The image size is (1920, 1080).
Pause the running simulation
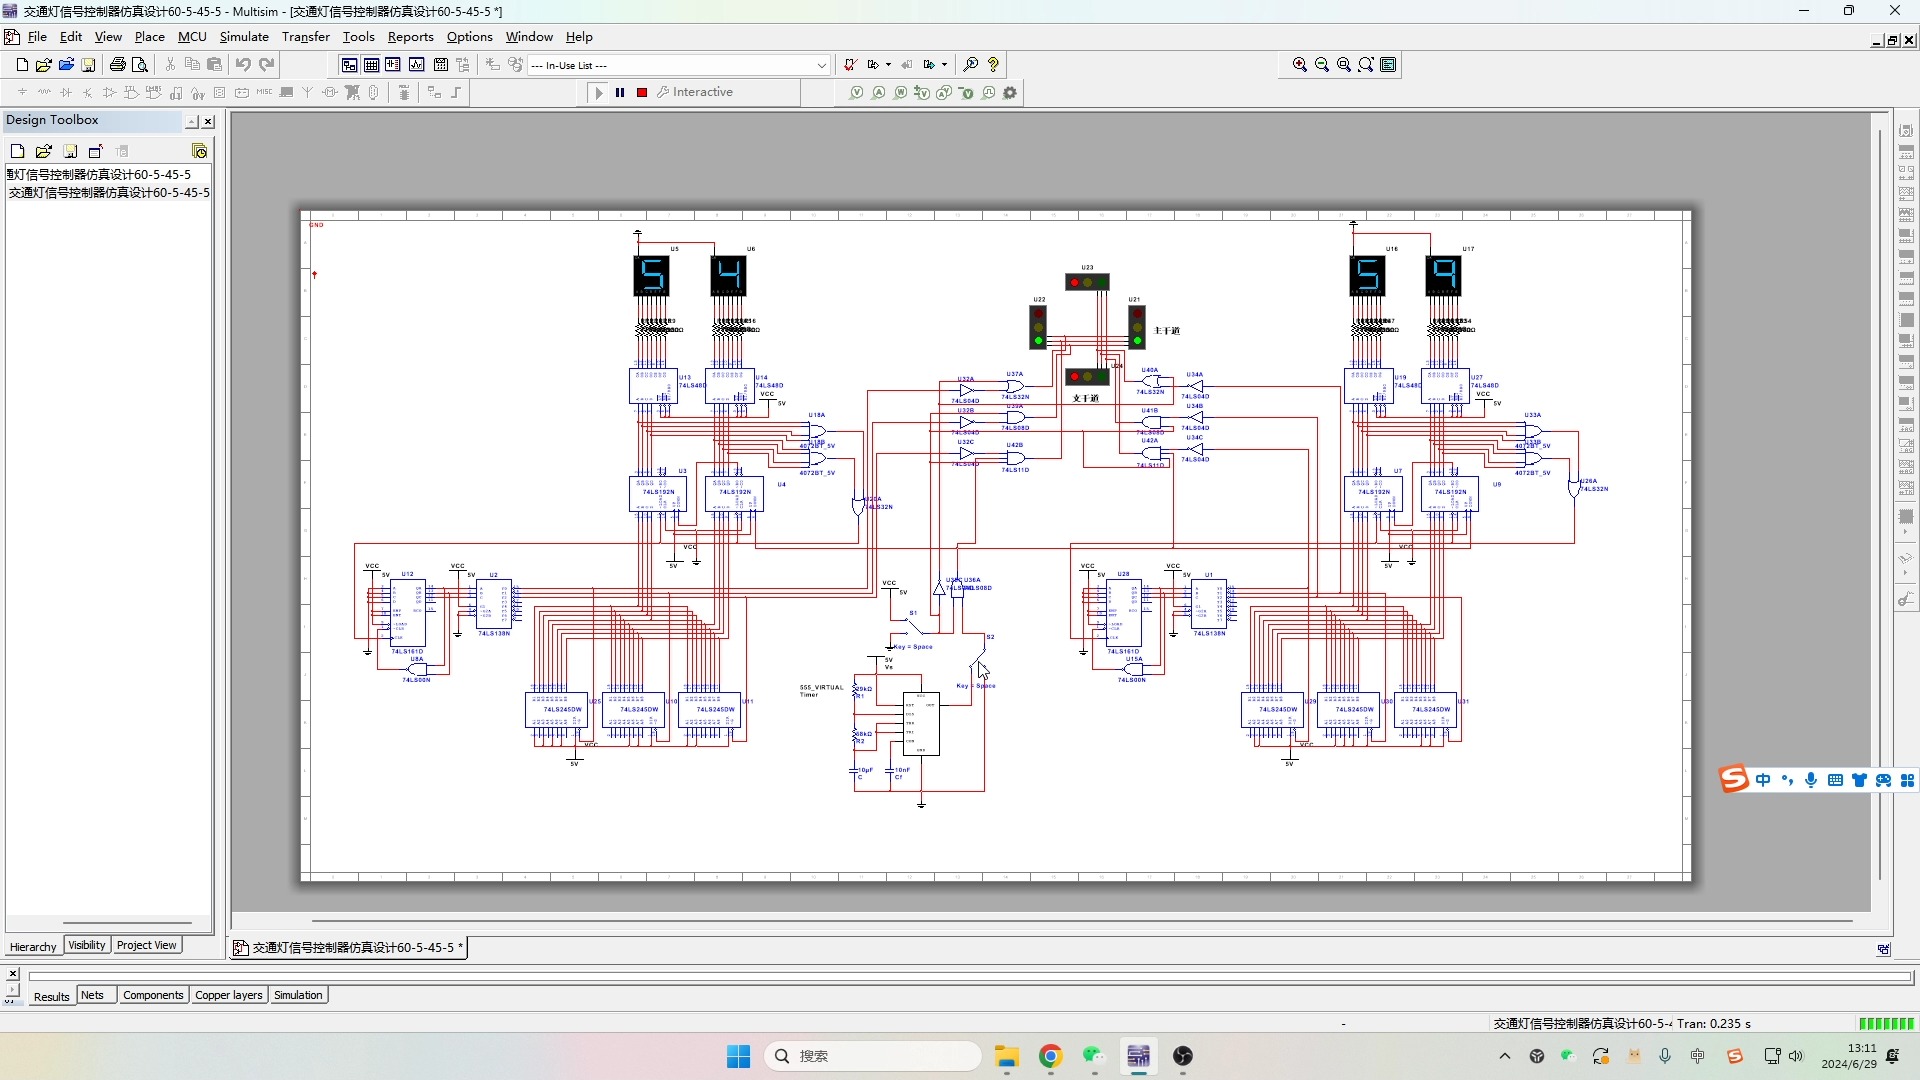620,92
